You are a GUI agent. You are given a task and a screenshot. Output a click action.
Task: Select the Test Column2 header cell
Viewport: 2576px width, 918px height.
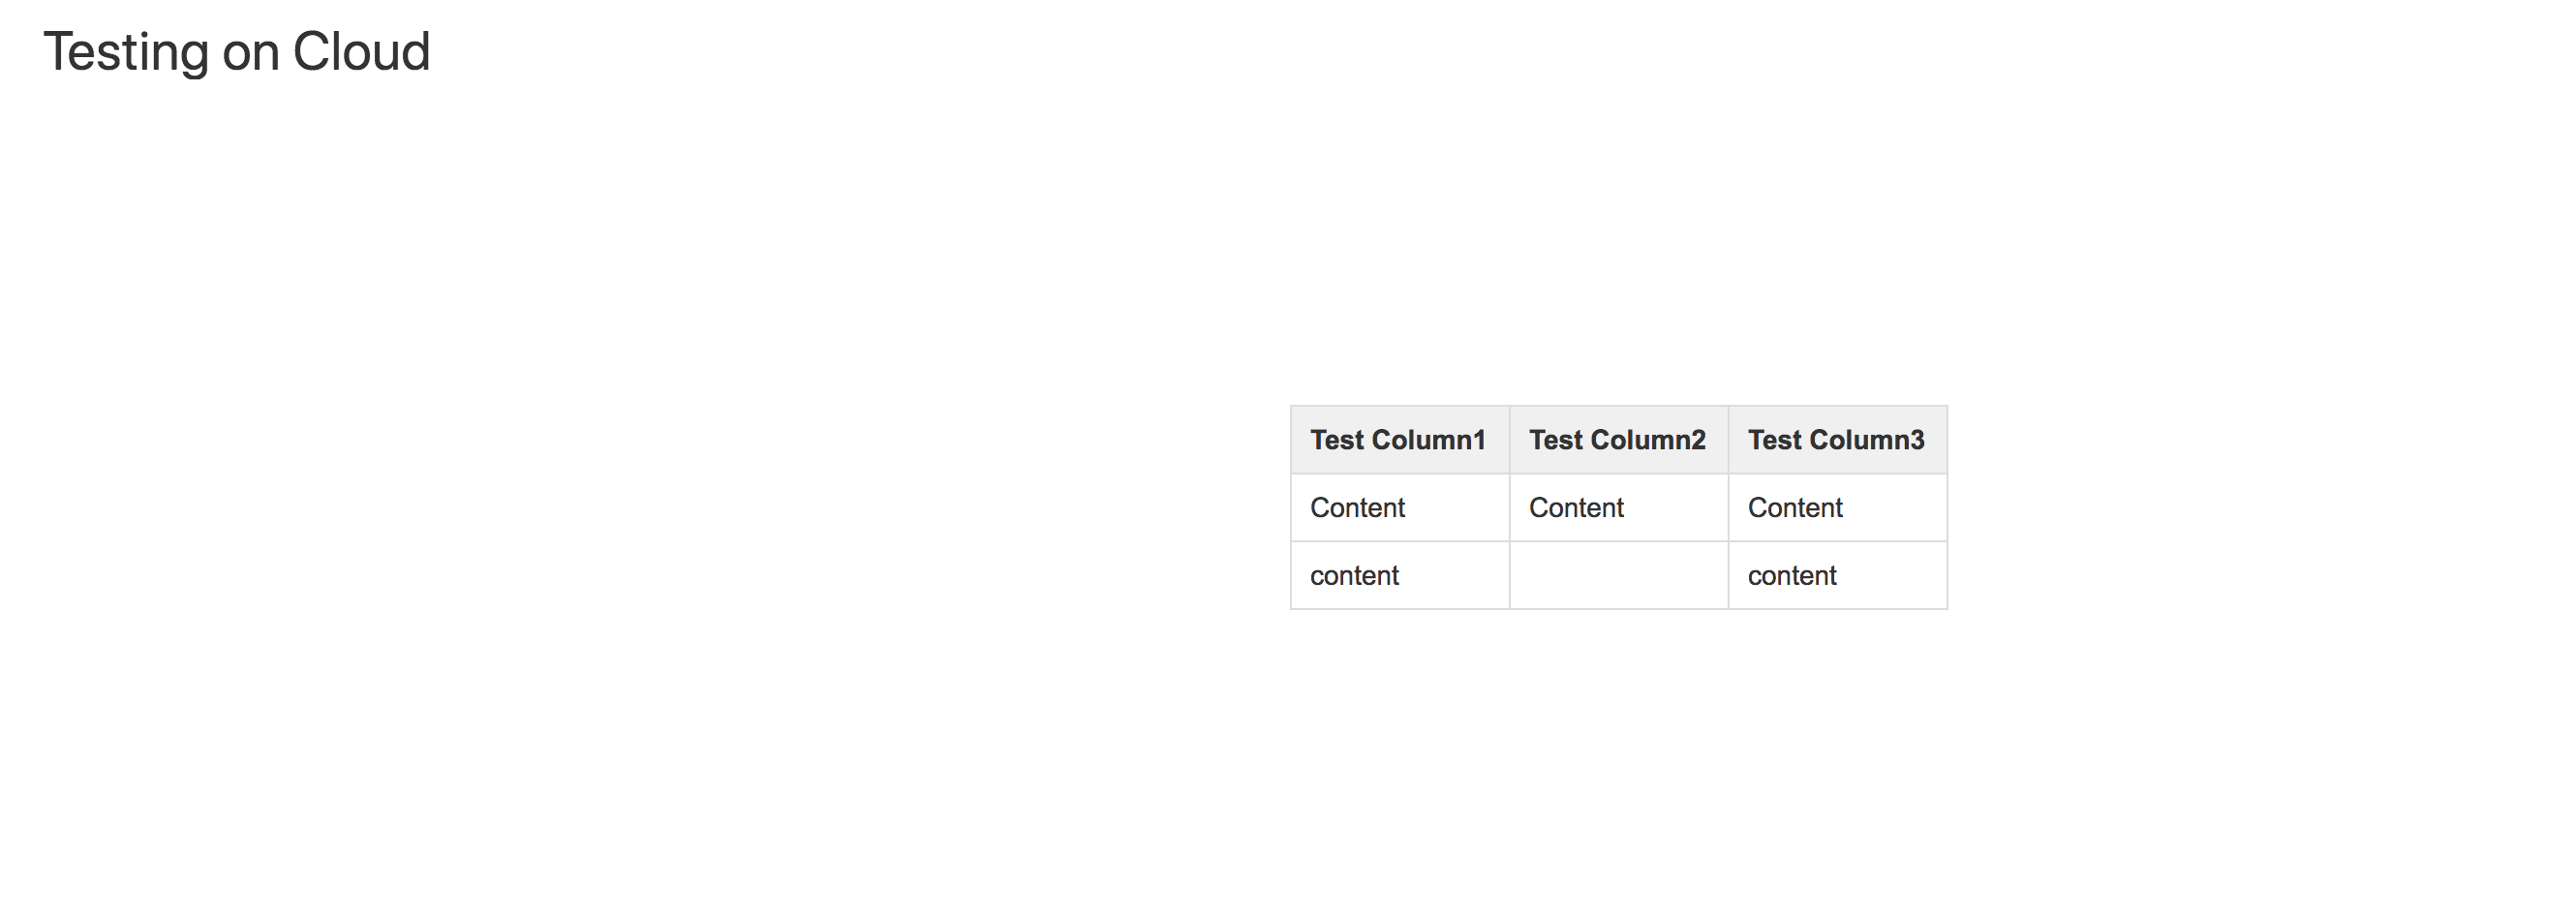coord(1619,440)
